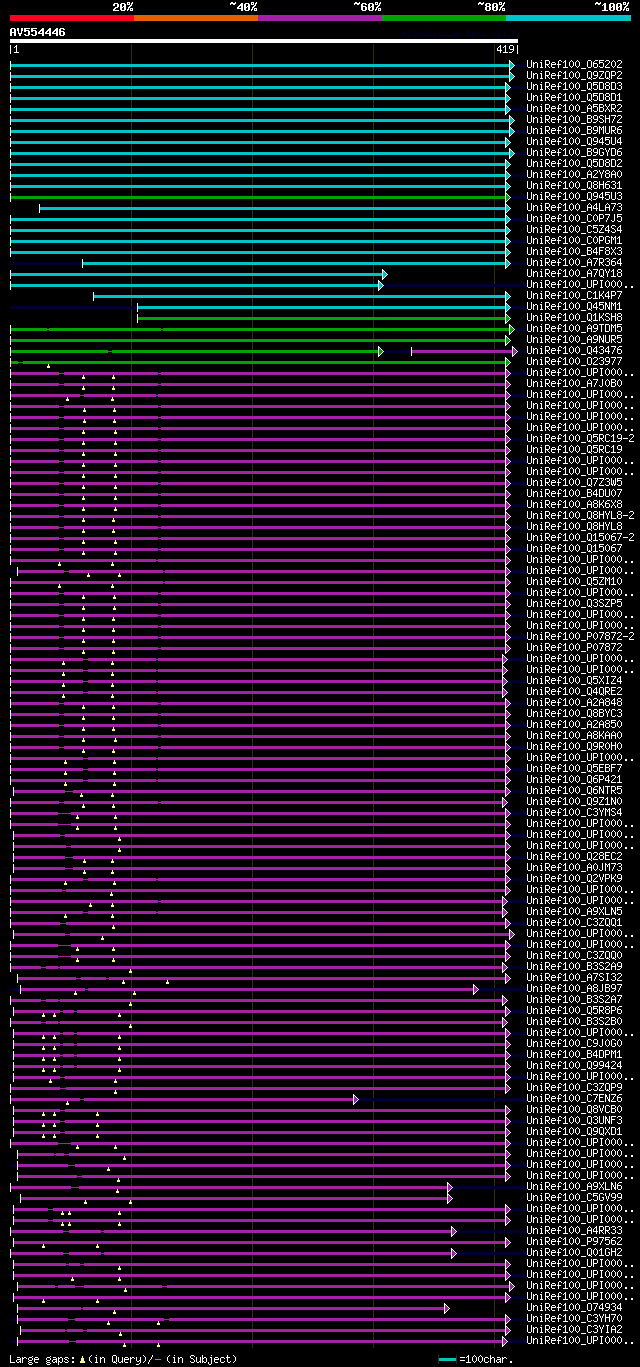Select the UniRef100_Q99424 label
Image resolution: width=640 pixels, height=1367 pixels.
574,1065
